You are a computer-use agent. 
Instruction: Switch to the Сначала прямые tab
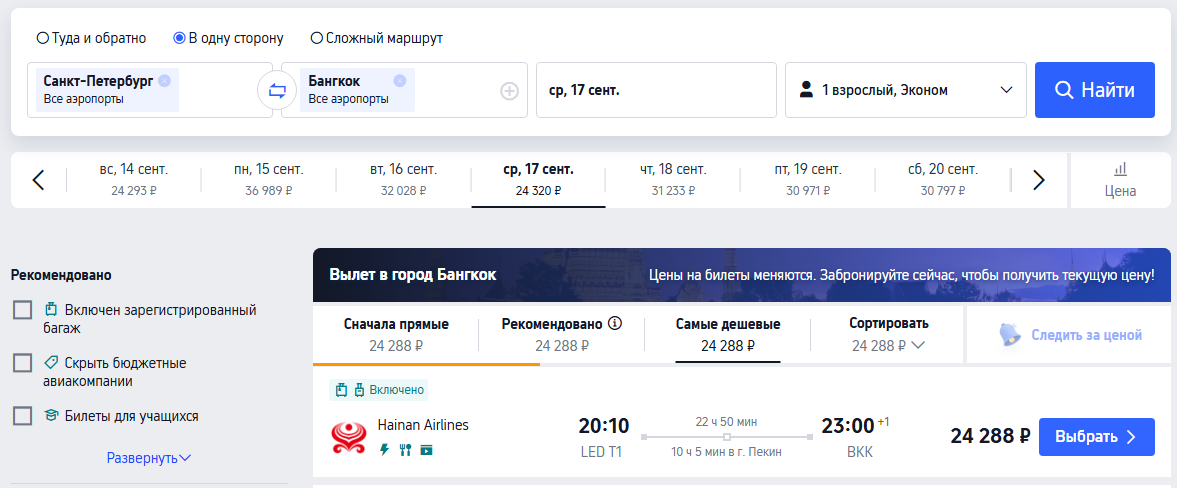click(x=396, y=335)
